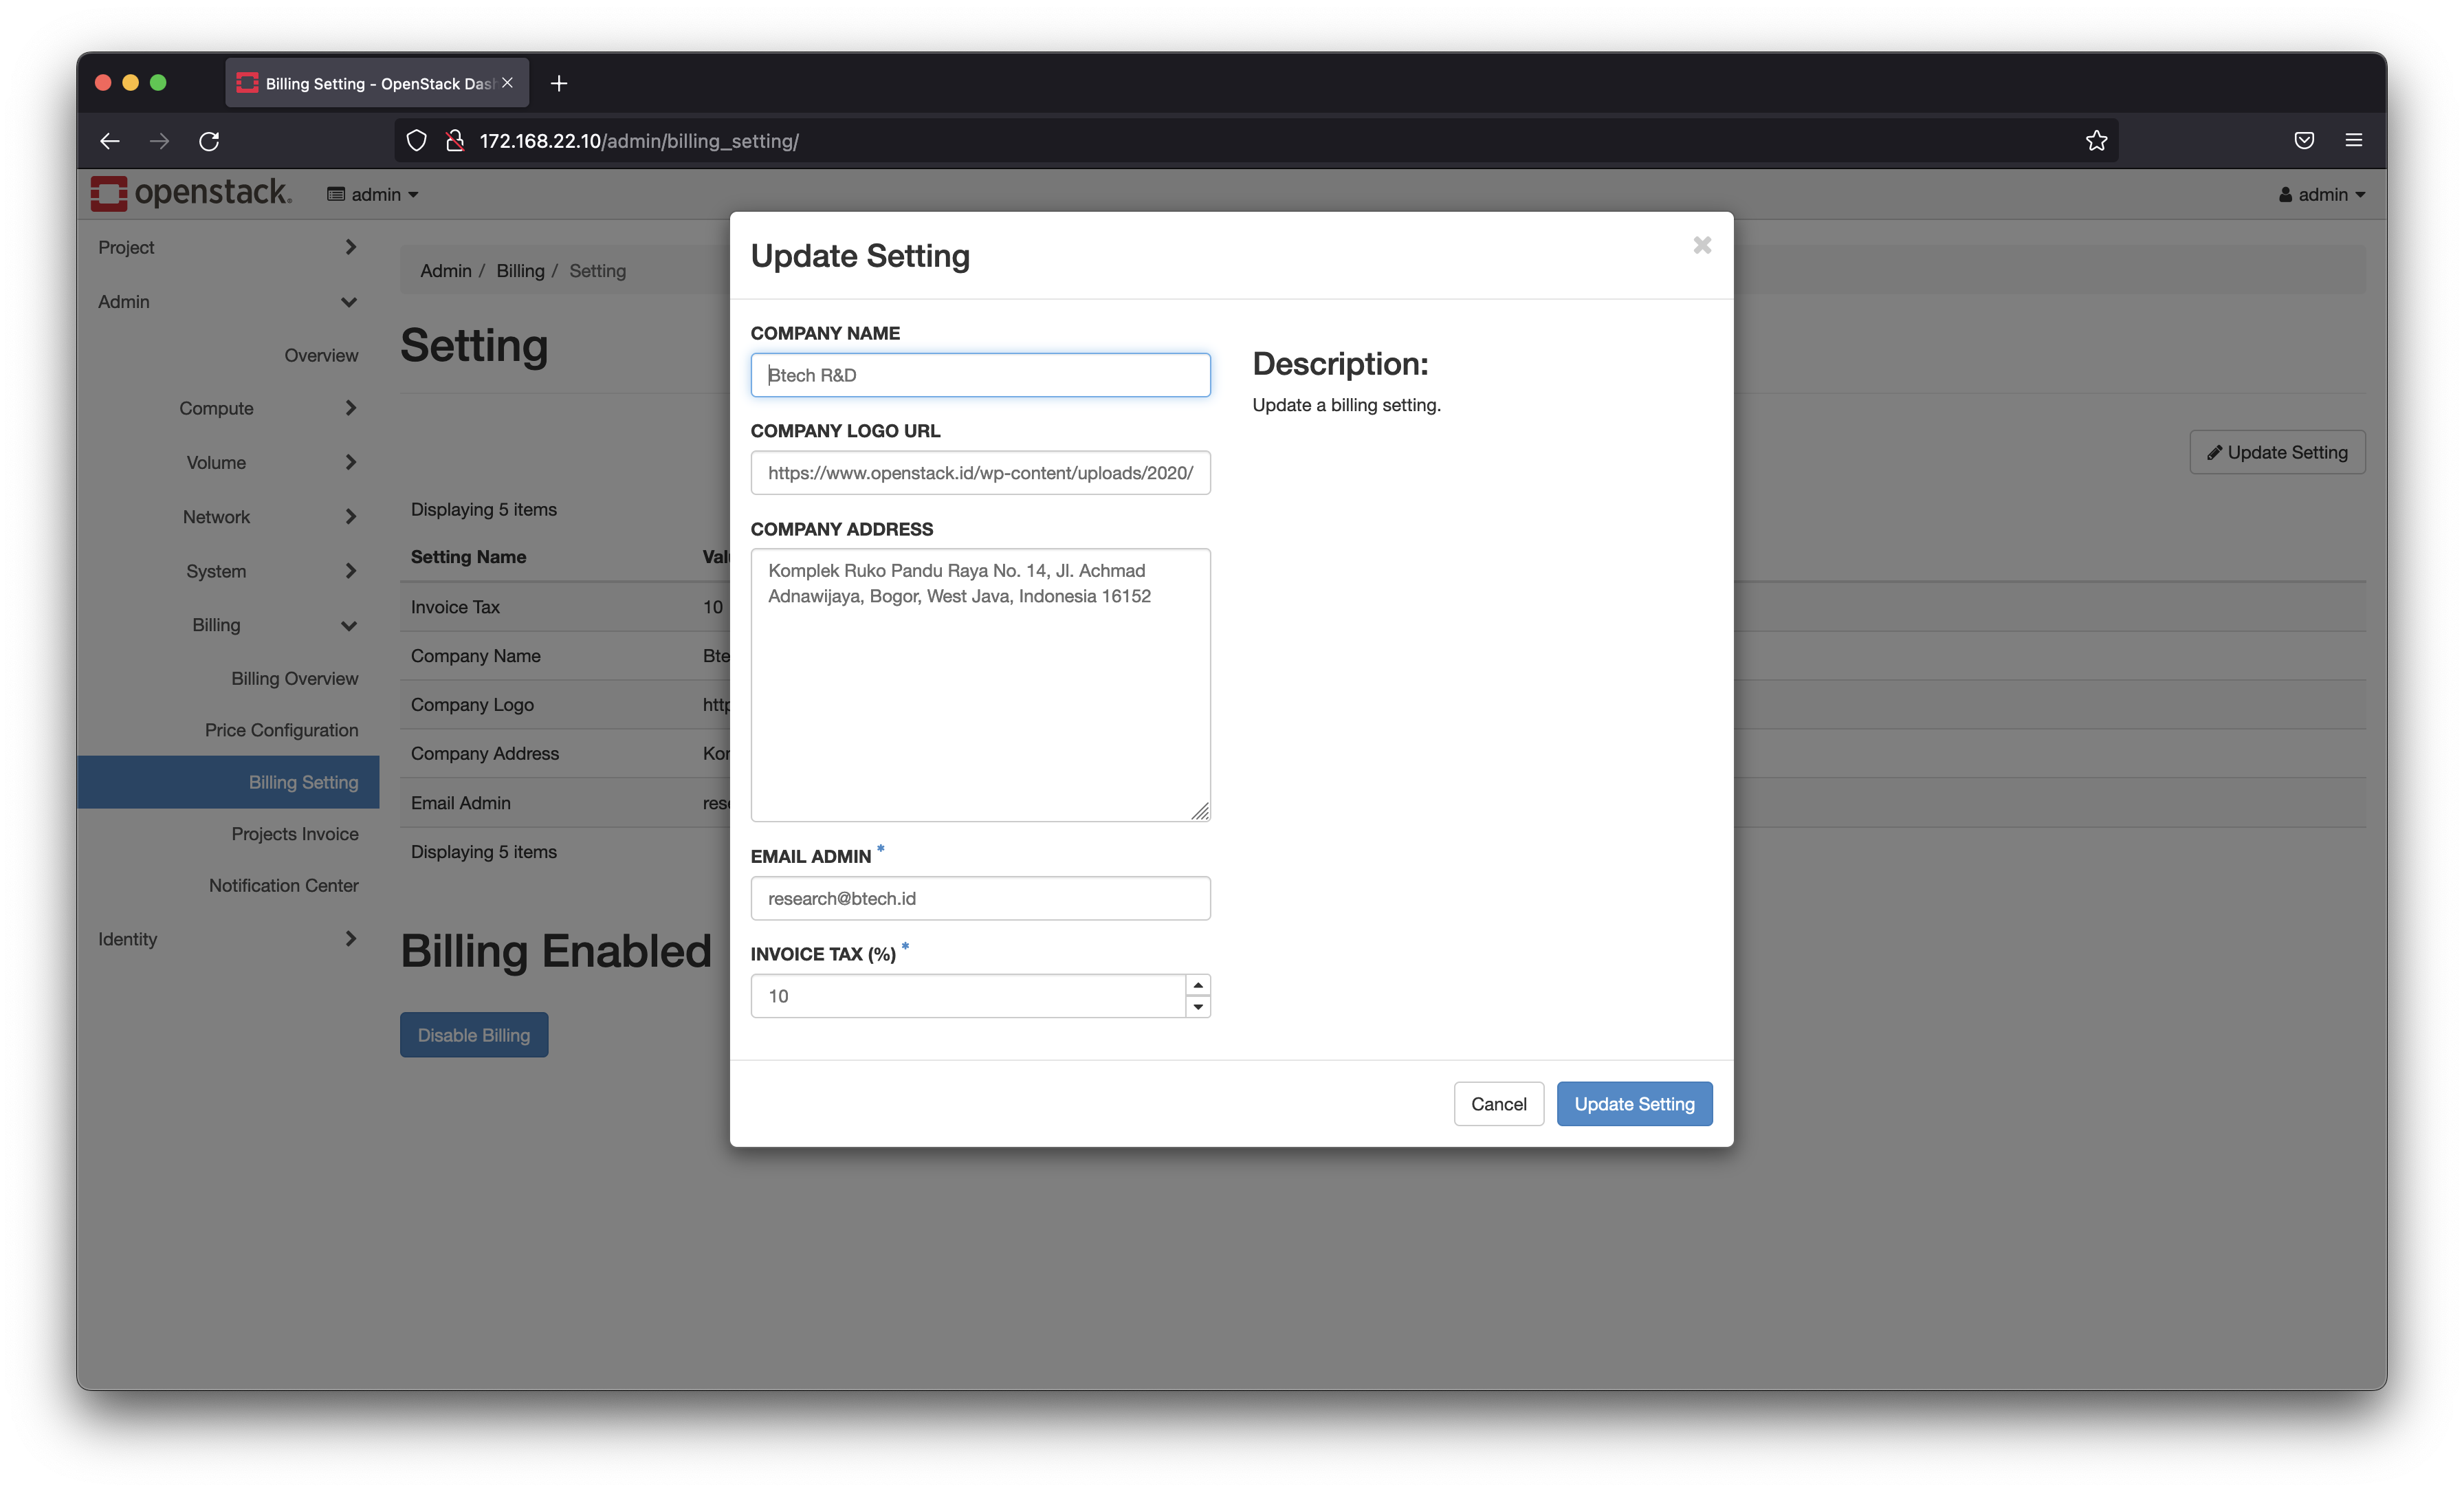Click the Cancel button in the dialog
The width and height of the screenshot is (2464, 1492).
[1498, 1104]
